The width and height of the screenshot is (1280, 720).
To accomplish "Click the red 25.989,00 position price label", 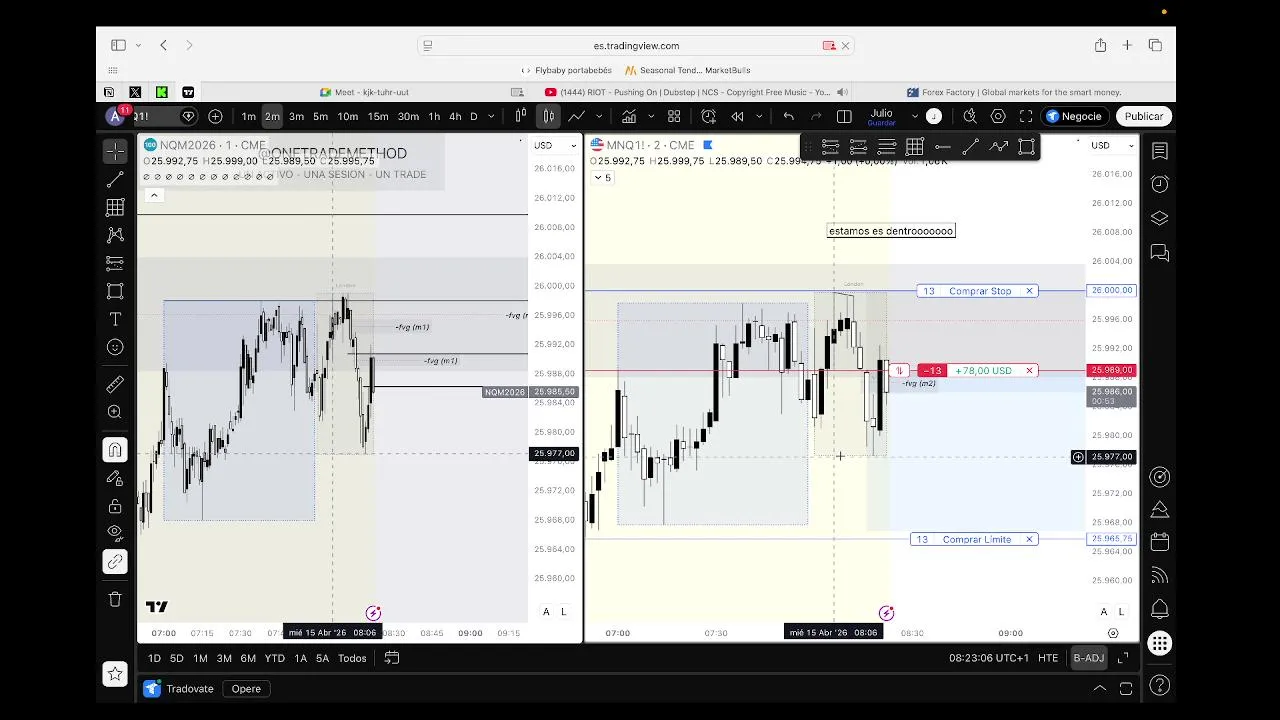I will [1111, 370].
